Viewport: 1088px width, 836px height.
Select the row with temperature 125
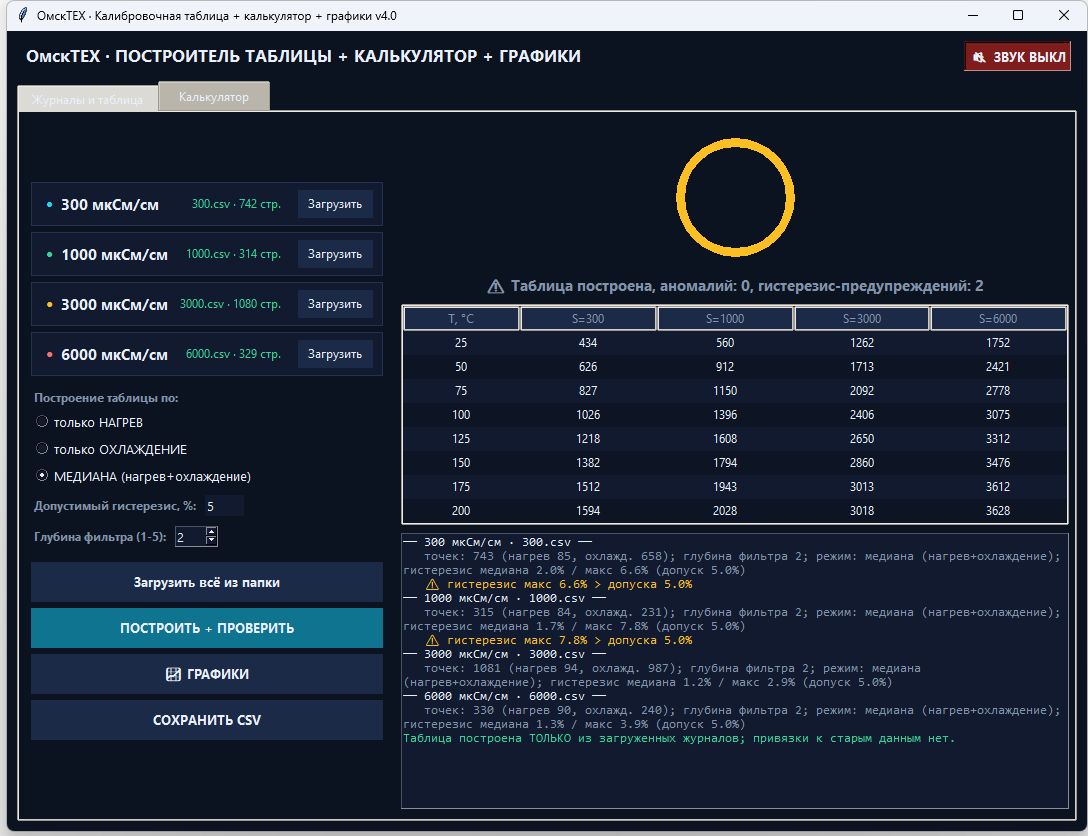click(735, 438)
